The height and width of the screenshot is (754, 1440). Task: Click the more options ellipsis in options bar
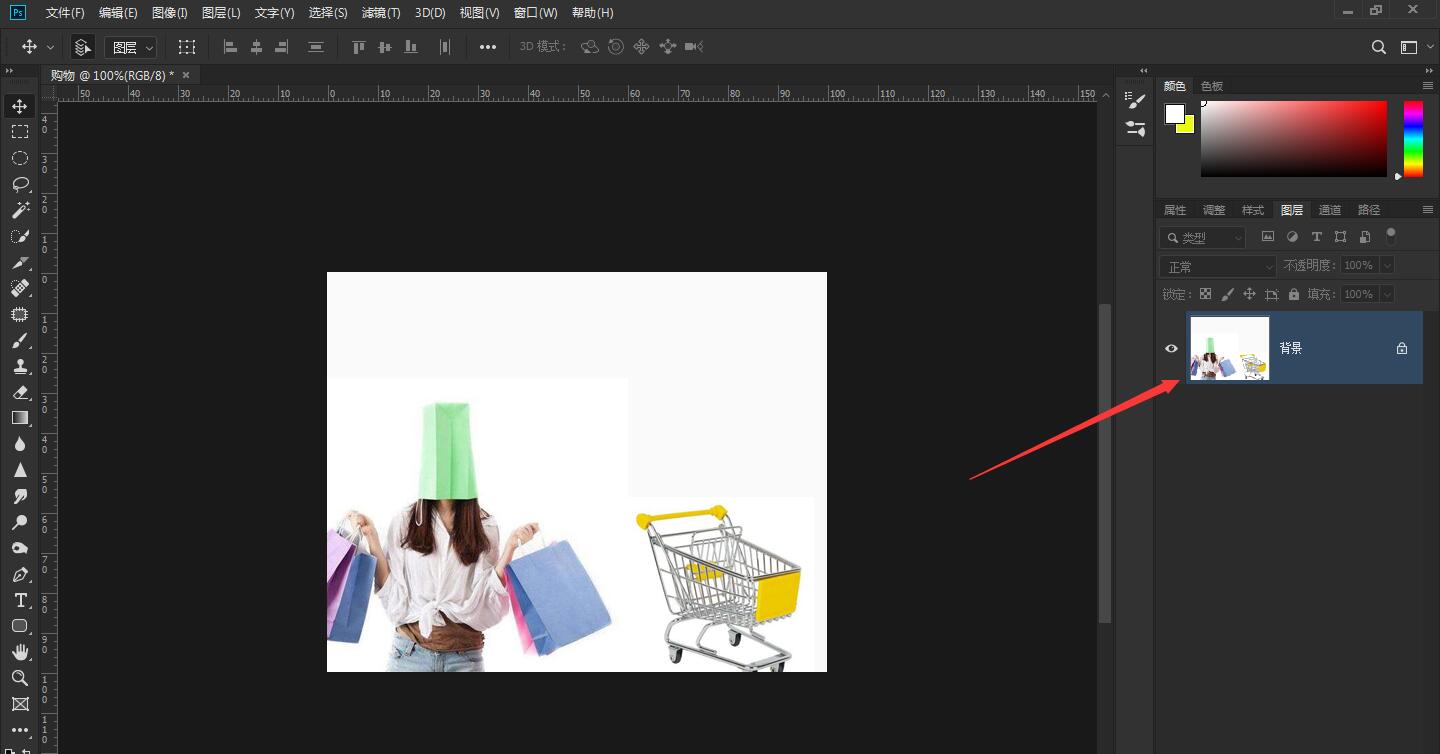tap(488, 47)
